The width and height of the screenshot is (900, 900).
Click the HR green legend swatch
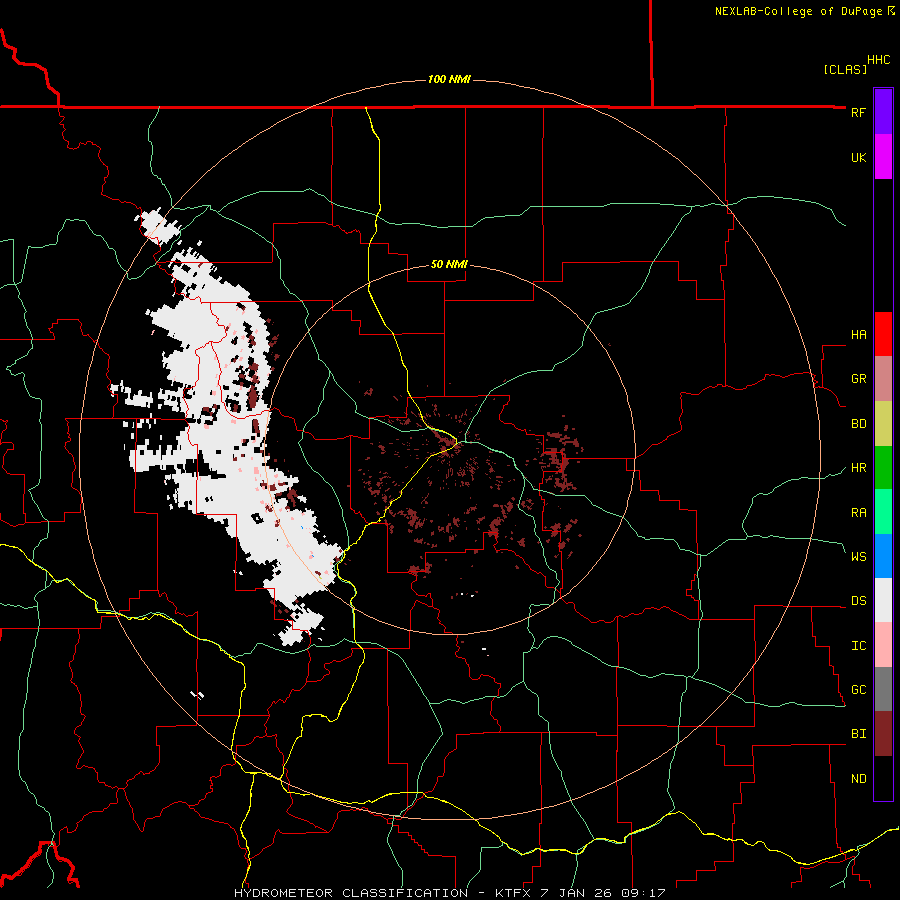pos(883,468)
